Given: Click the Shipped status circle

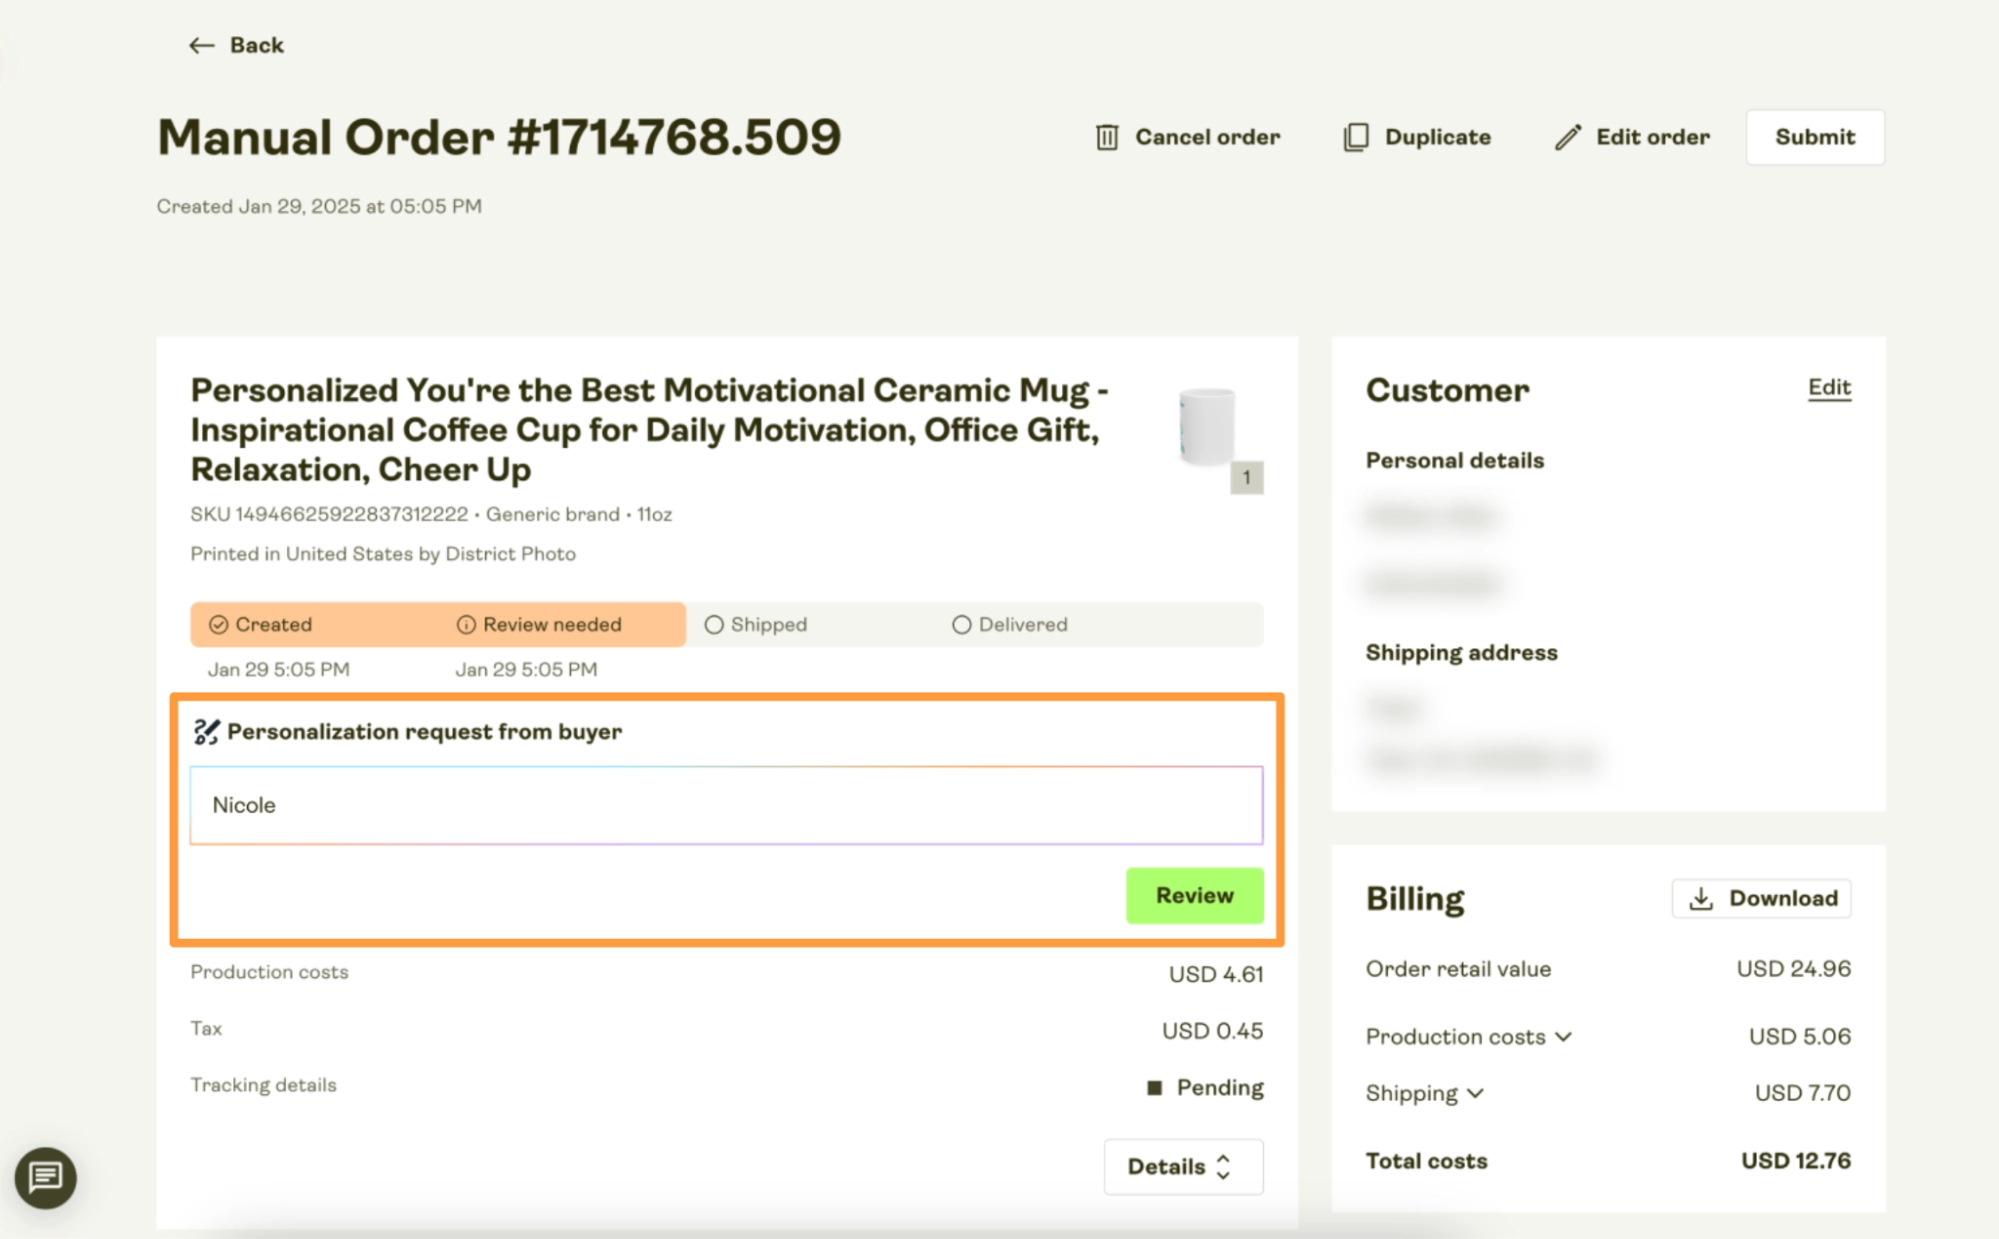Looking at the screenshot, I should (x=714, y=625).
